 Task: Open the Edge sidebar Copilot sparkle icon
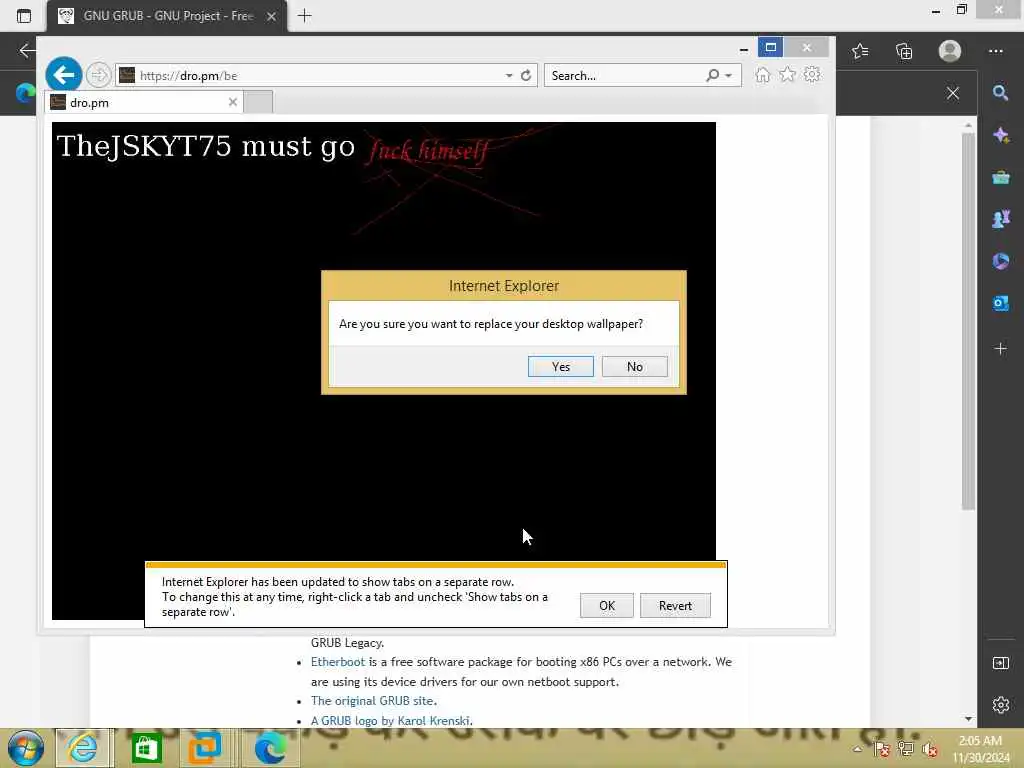pyautogui.click(x=1000, y=135)
